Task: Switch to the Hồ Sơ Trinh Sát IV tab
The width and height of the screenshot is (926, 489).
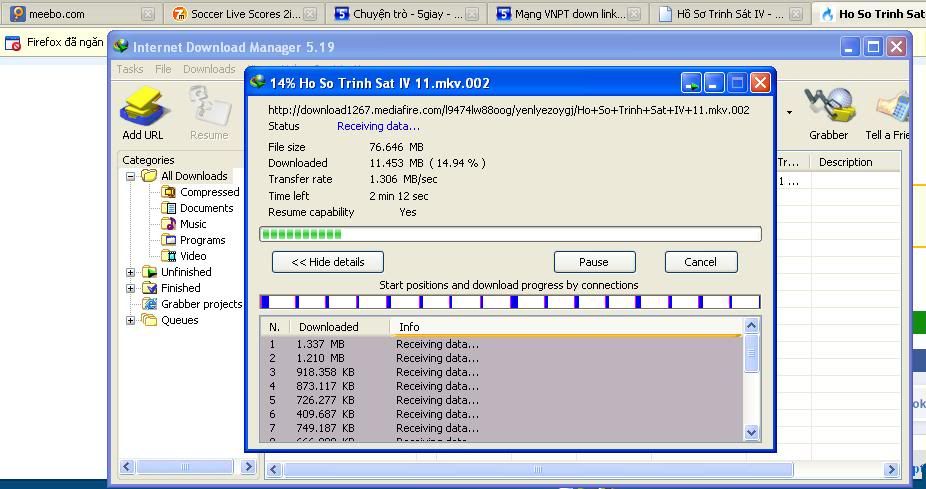Action: click(729, 14)
